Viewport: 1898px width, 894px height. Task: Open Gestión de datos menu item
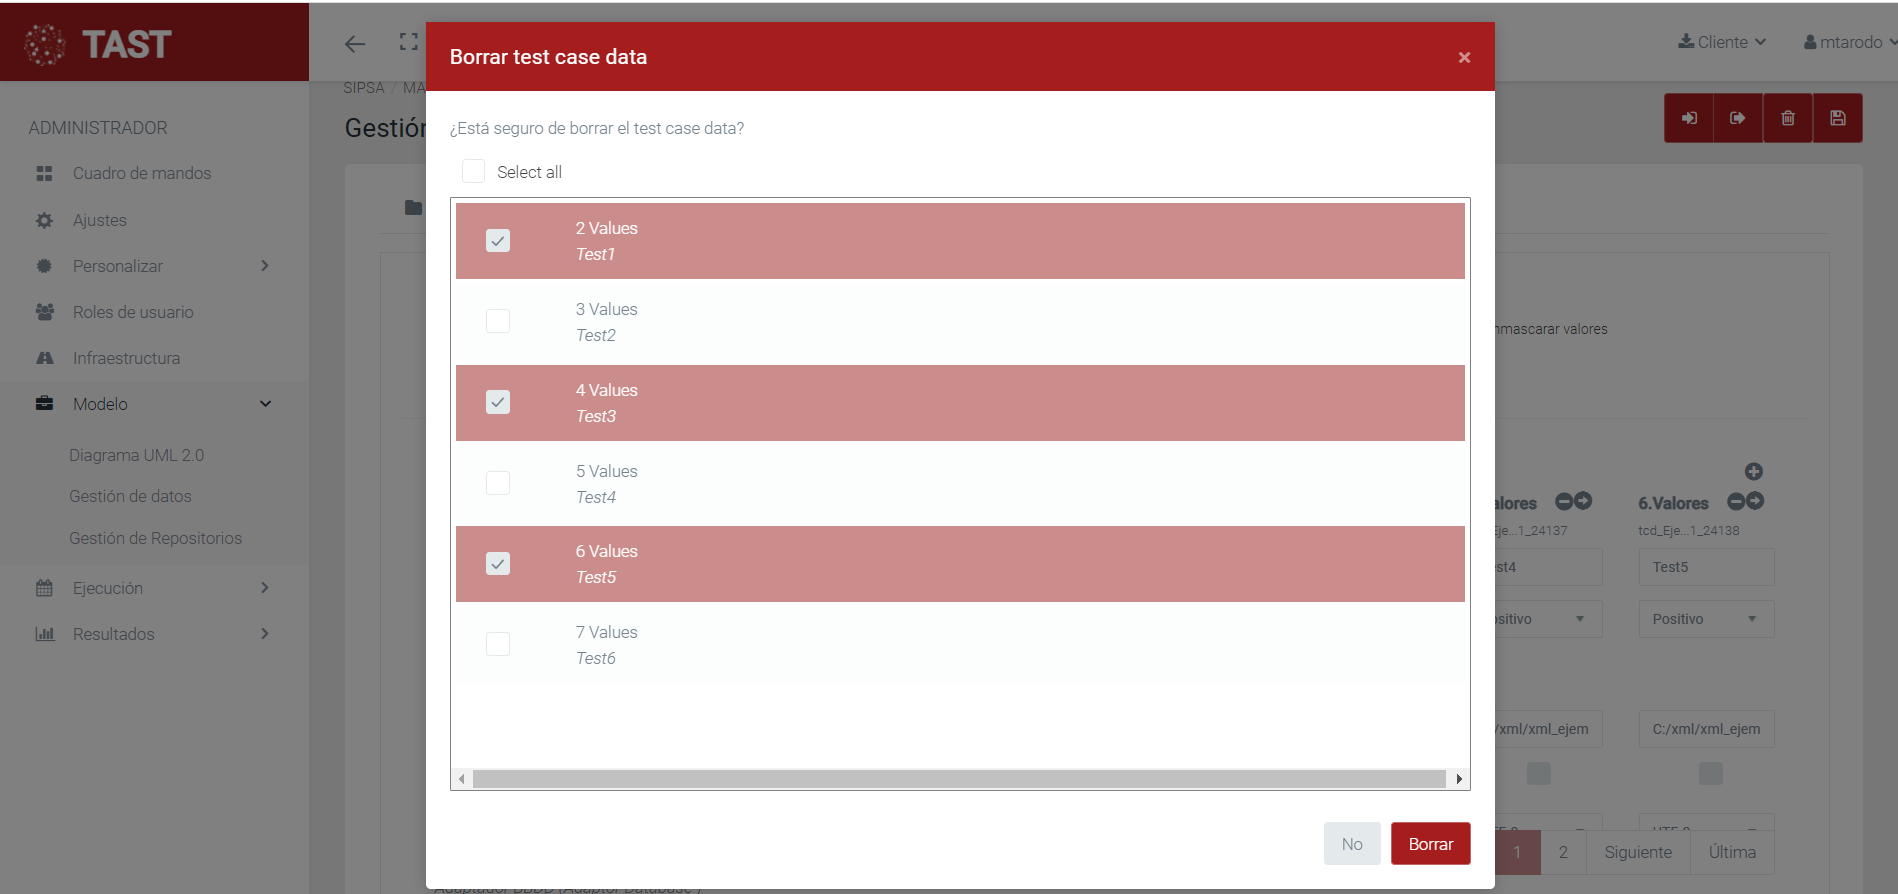click(x=130, y=496)
